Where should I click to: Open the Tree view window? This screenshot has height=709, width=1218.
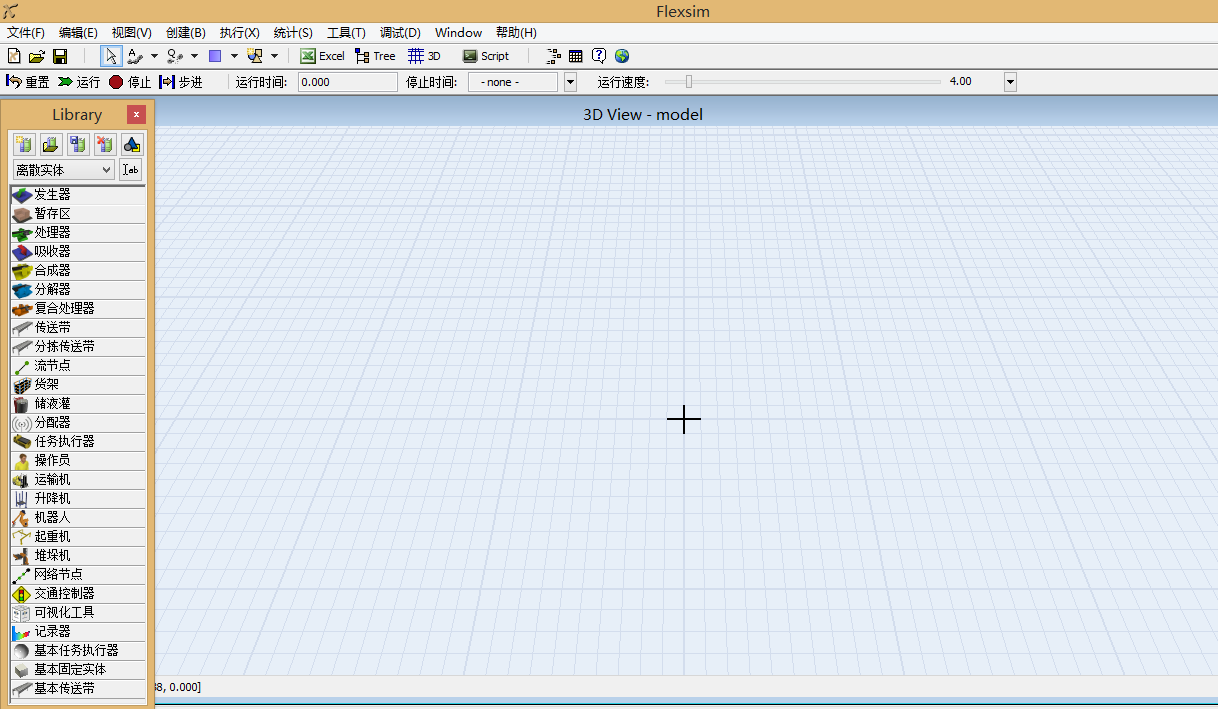click(x=375, y=56)
